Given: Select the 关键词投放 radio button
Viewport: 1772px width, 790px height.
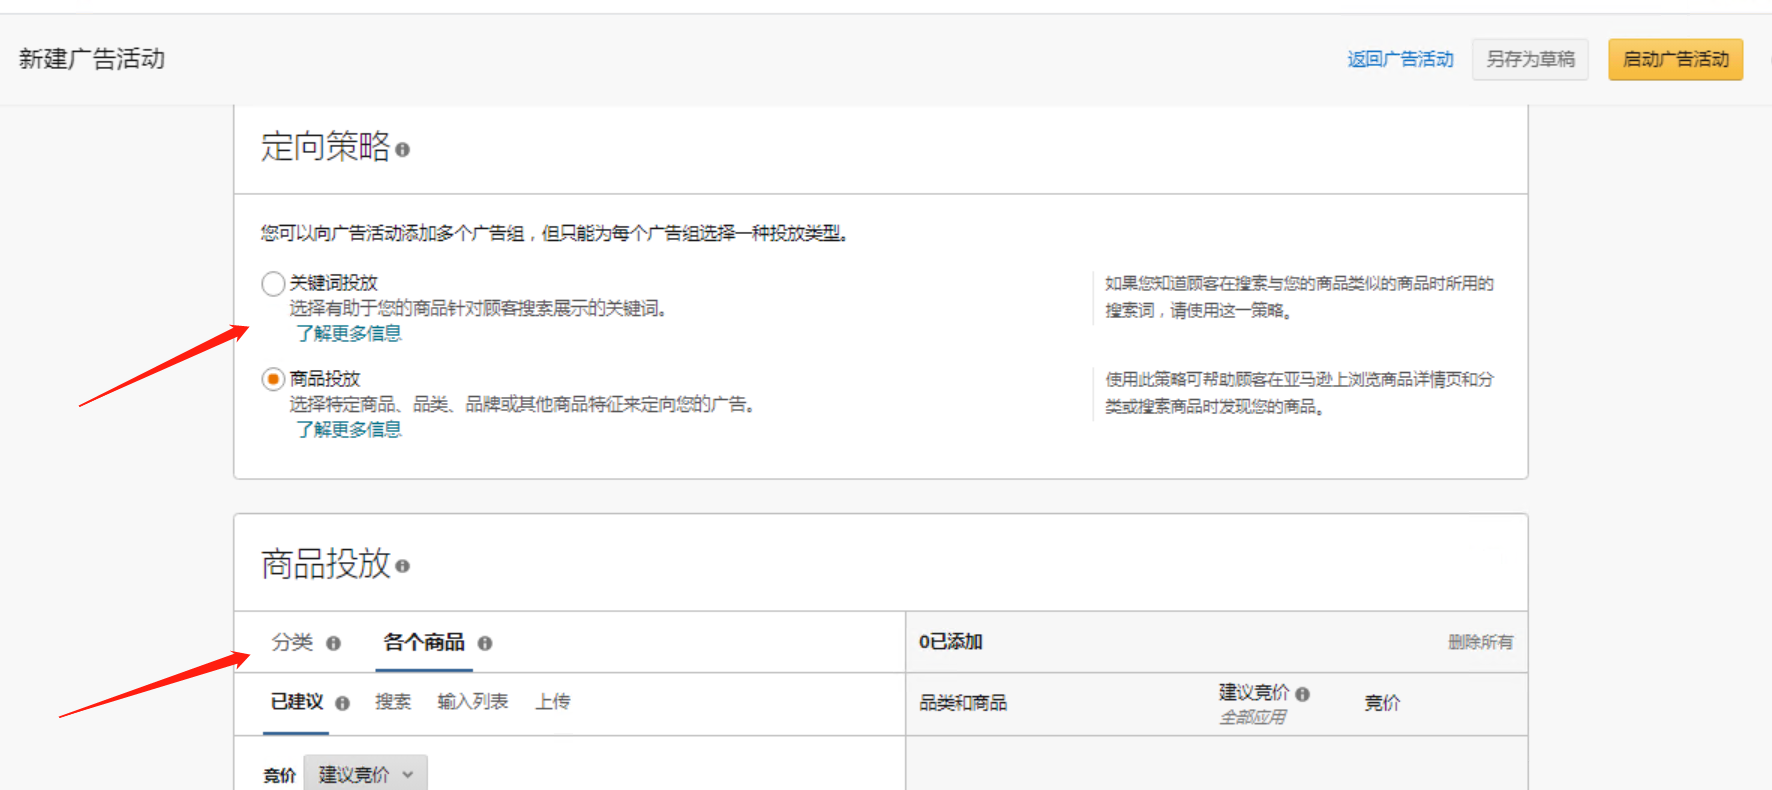Looking at the screenshot, I should click(x=273, y=283).
